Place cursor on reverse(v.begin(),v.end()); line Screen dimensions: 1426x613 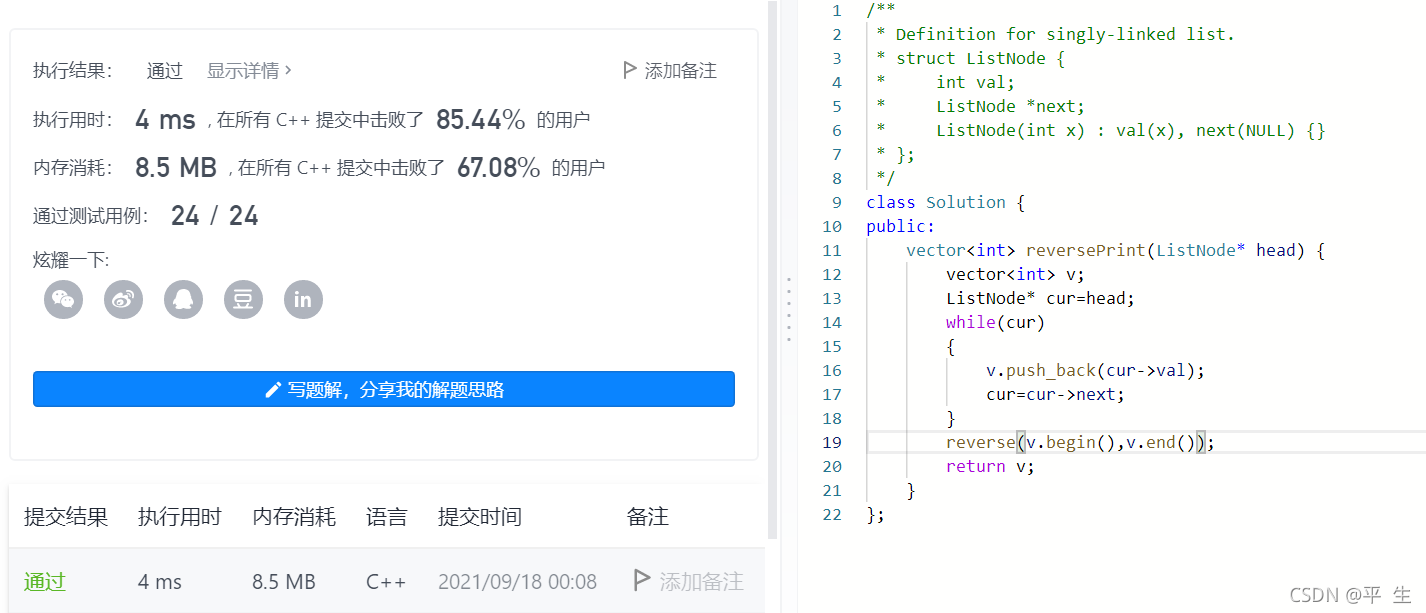coord(1080,442)
